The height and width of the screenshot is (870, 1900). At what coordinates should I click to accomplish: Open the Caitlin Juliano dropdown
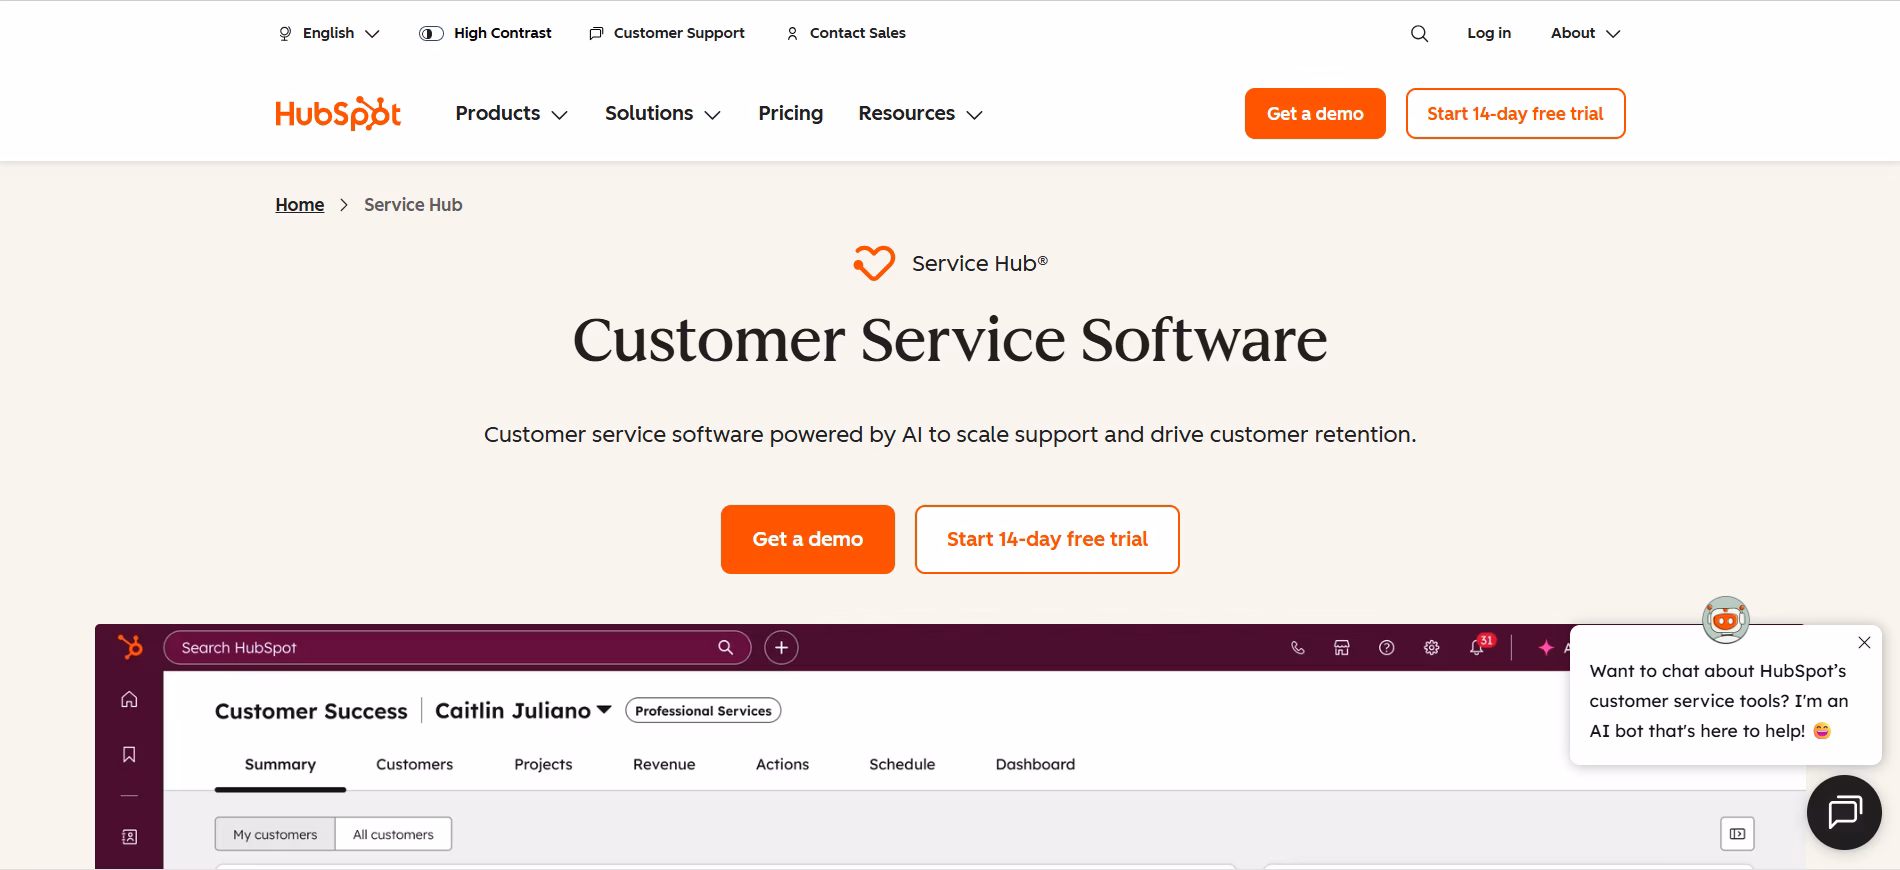[523, 711]
